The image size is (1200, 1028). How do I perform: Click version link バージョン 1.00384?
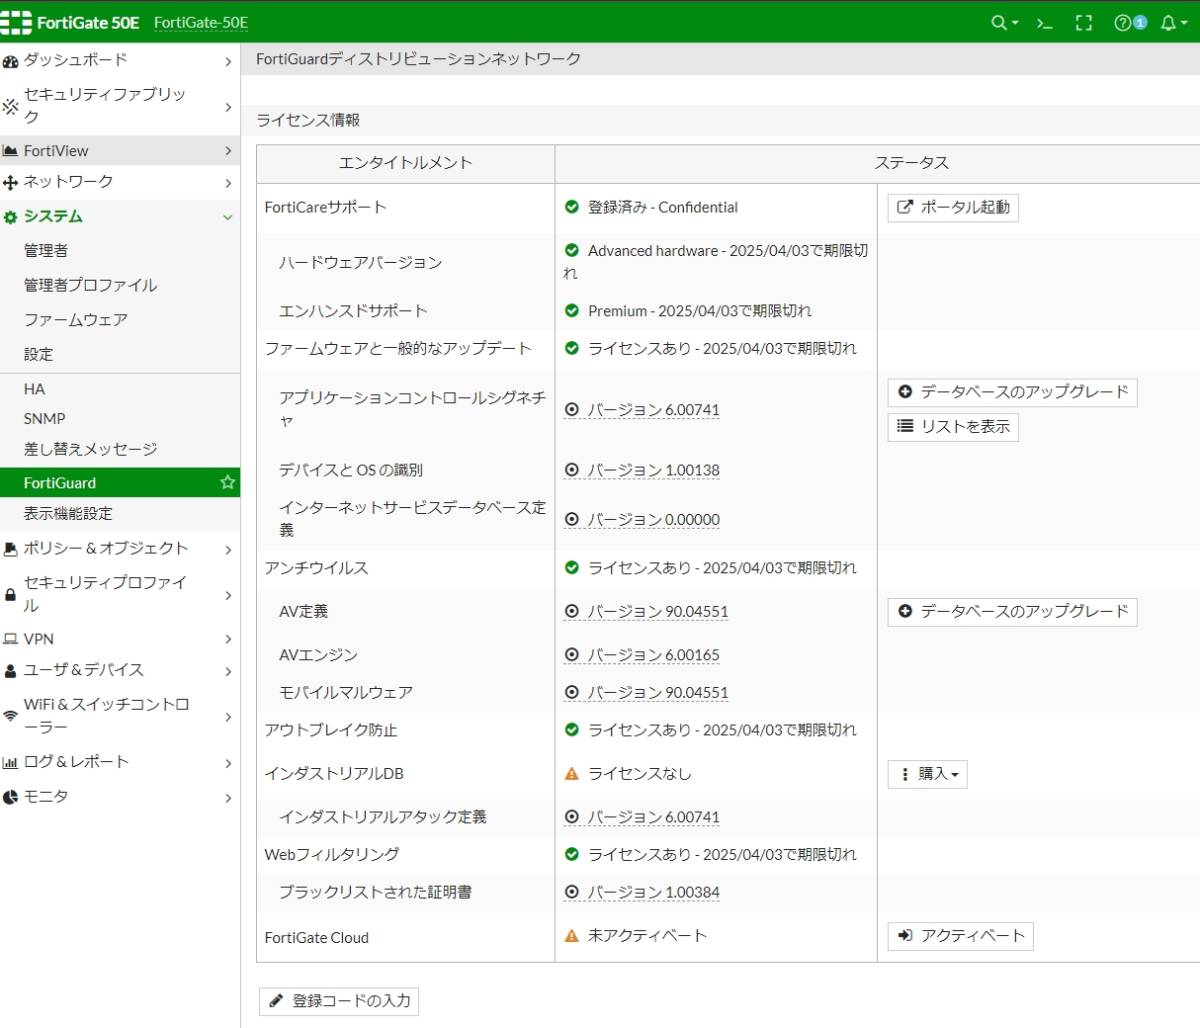pyautogui.click(x=653, y=892)
